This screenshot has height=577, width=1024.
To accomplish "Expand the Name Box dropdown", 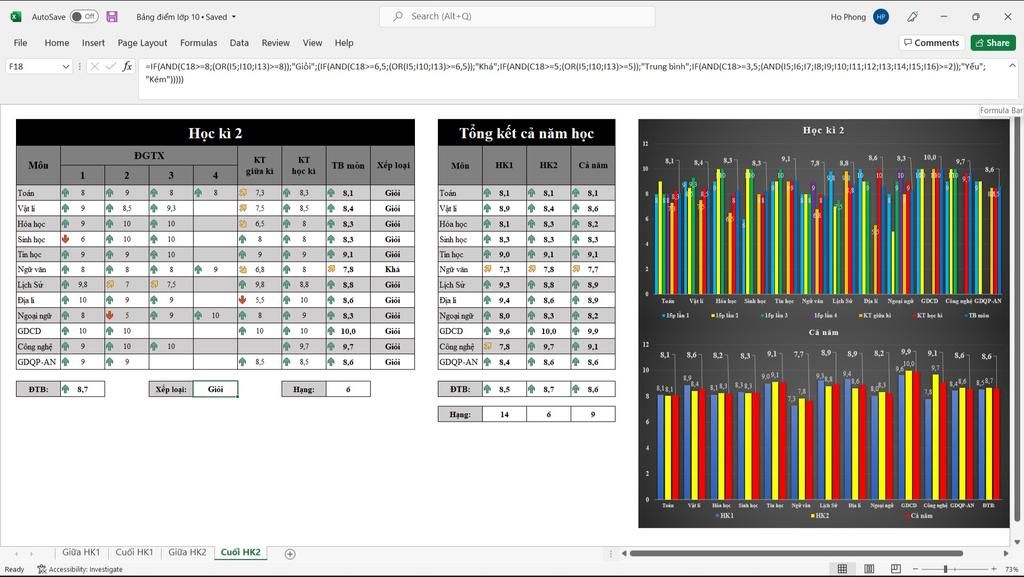I will pos(65,67).
